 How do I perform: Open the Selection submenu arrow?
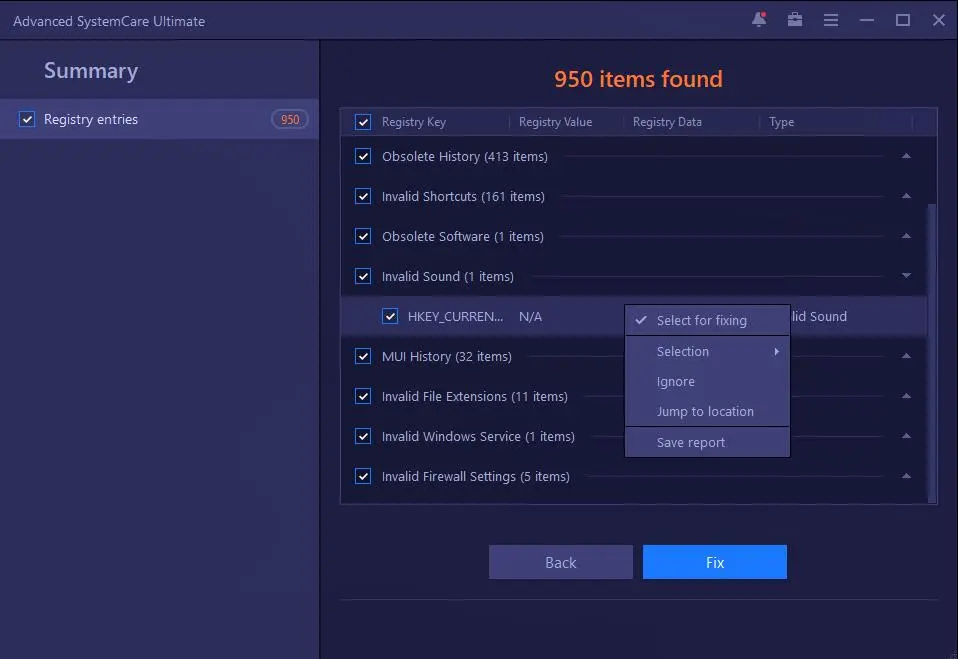point(776,352)
